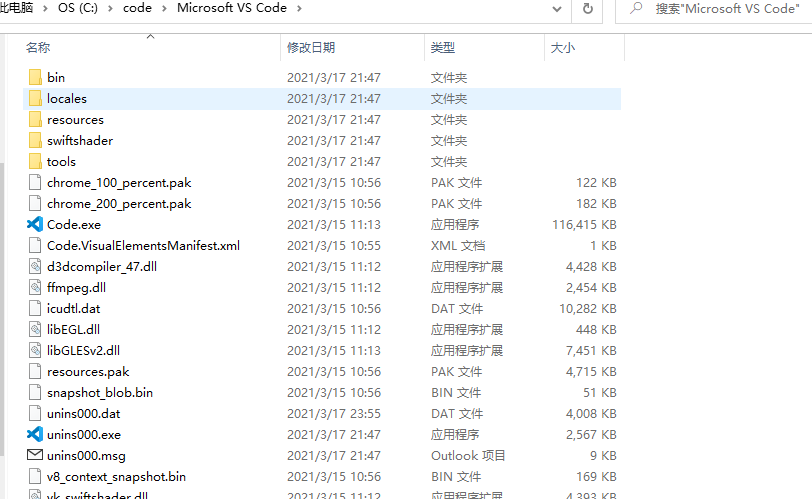Select the file name libGLESv2.dll
The height and width of the screenshot is (499, 812).
pos(83,350)
